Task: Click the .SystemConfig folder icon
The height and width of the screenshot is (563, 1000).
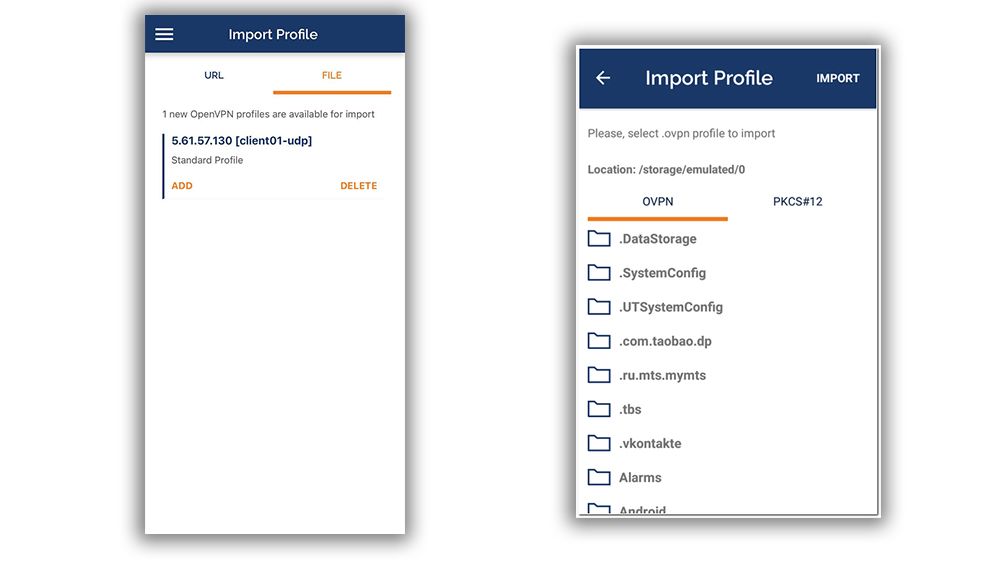Action: 599,273
